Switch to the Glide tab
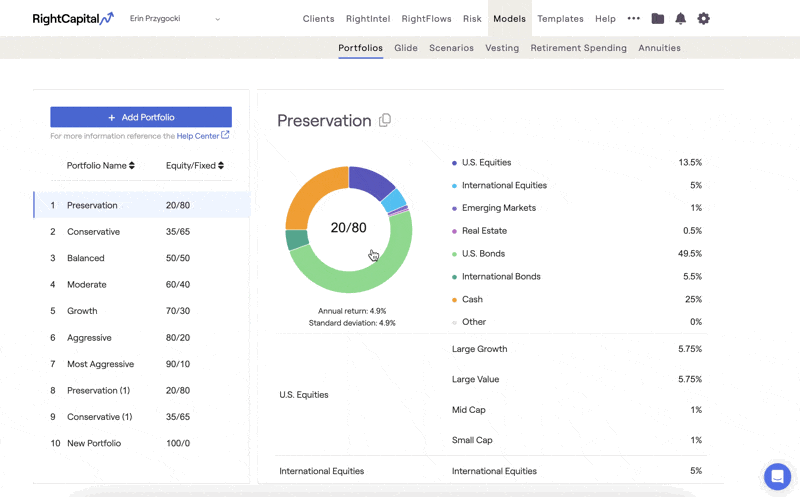 (406, 48)
